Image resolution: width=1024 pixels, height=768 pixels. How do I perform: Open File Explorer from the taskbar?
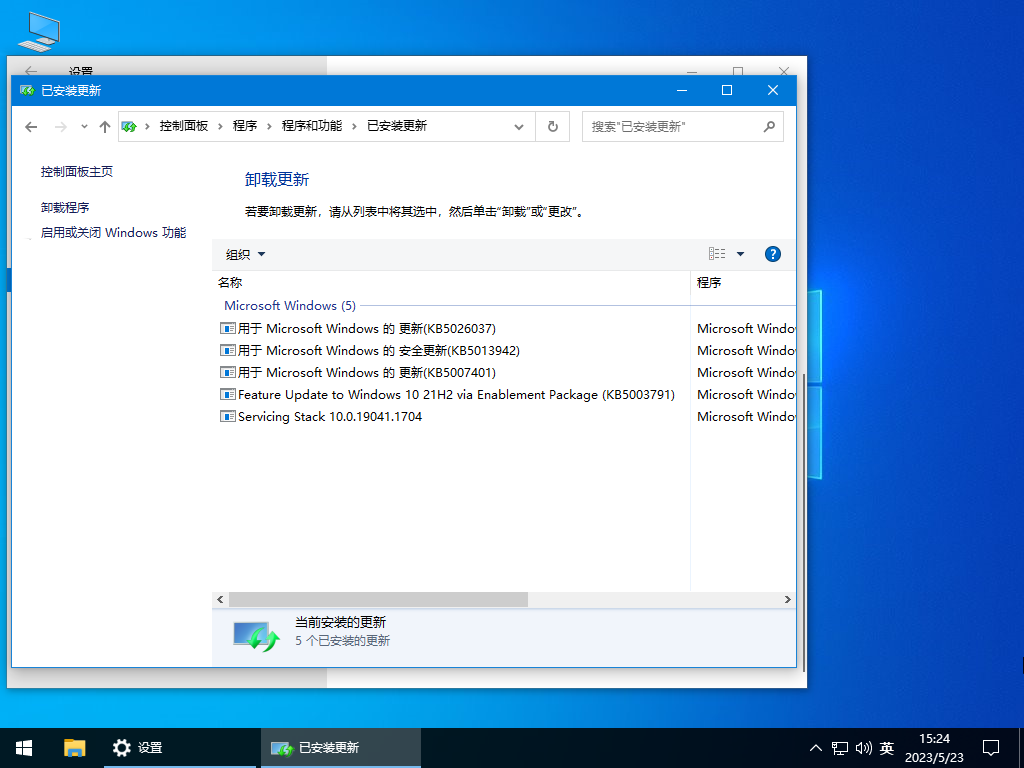pyautogui.click(x=74, y=747)
